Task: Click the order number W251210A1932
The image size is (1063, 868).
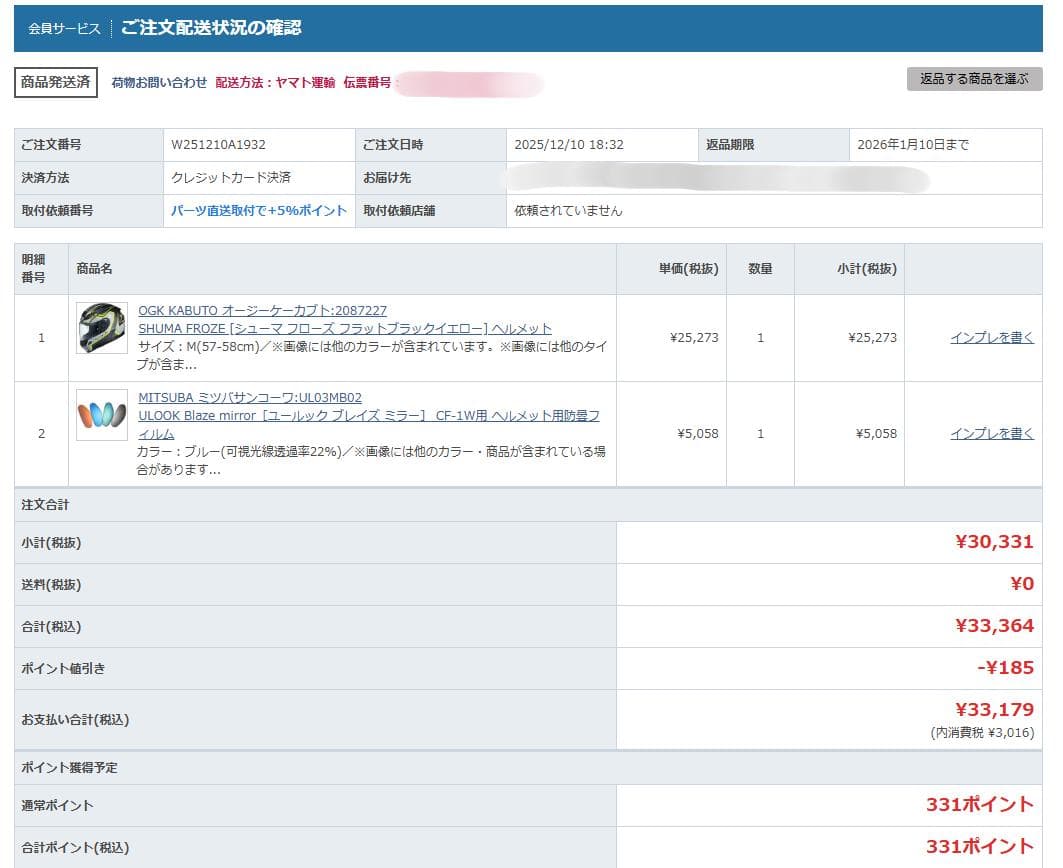Action: (x=218, y=145)
